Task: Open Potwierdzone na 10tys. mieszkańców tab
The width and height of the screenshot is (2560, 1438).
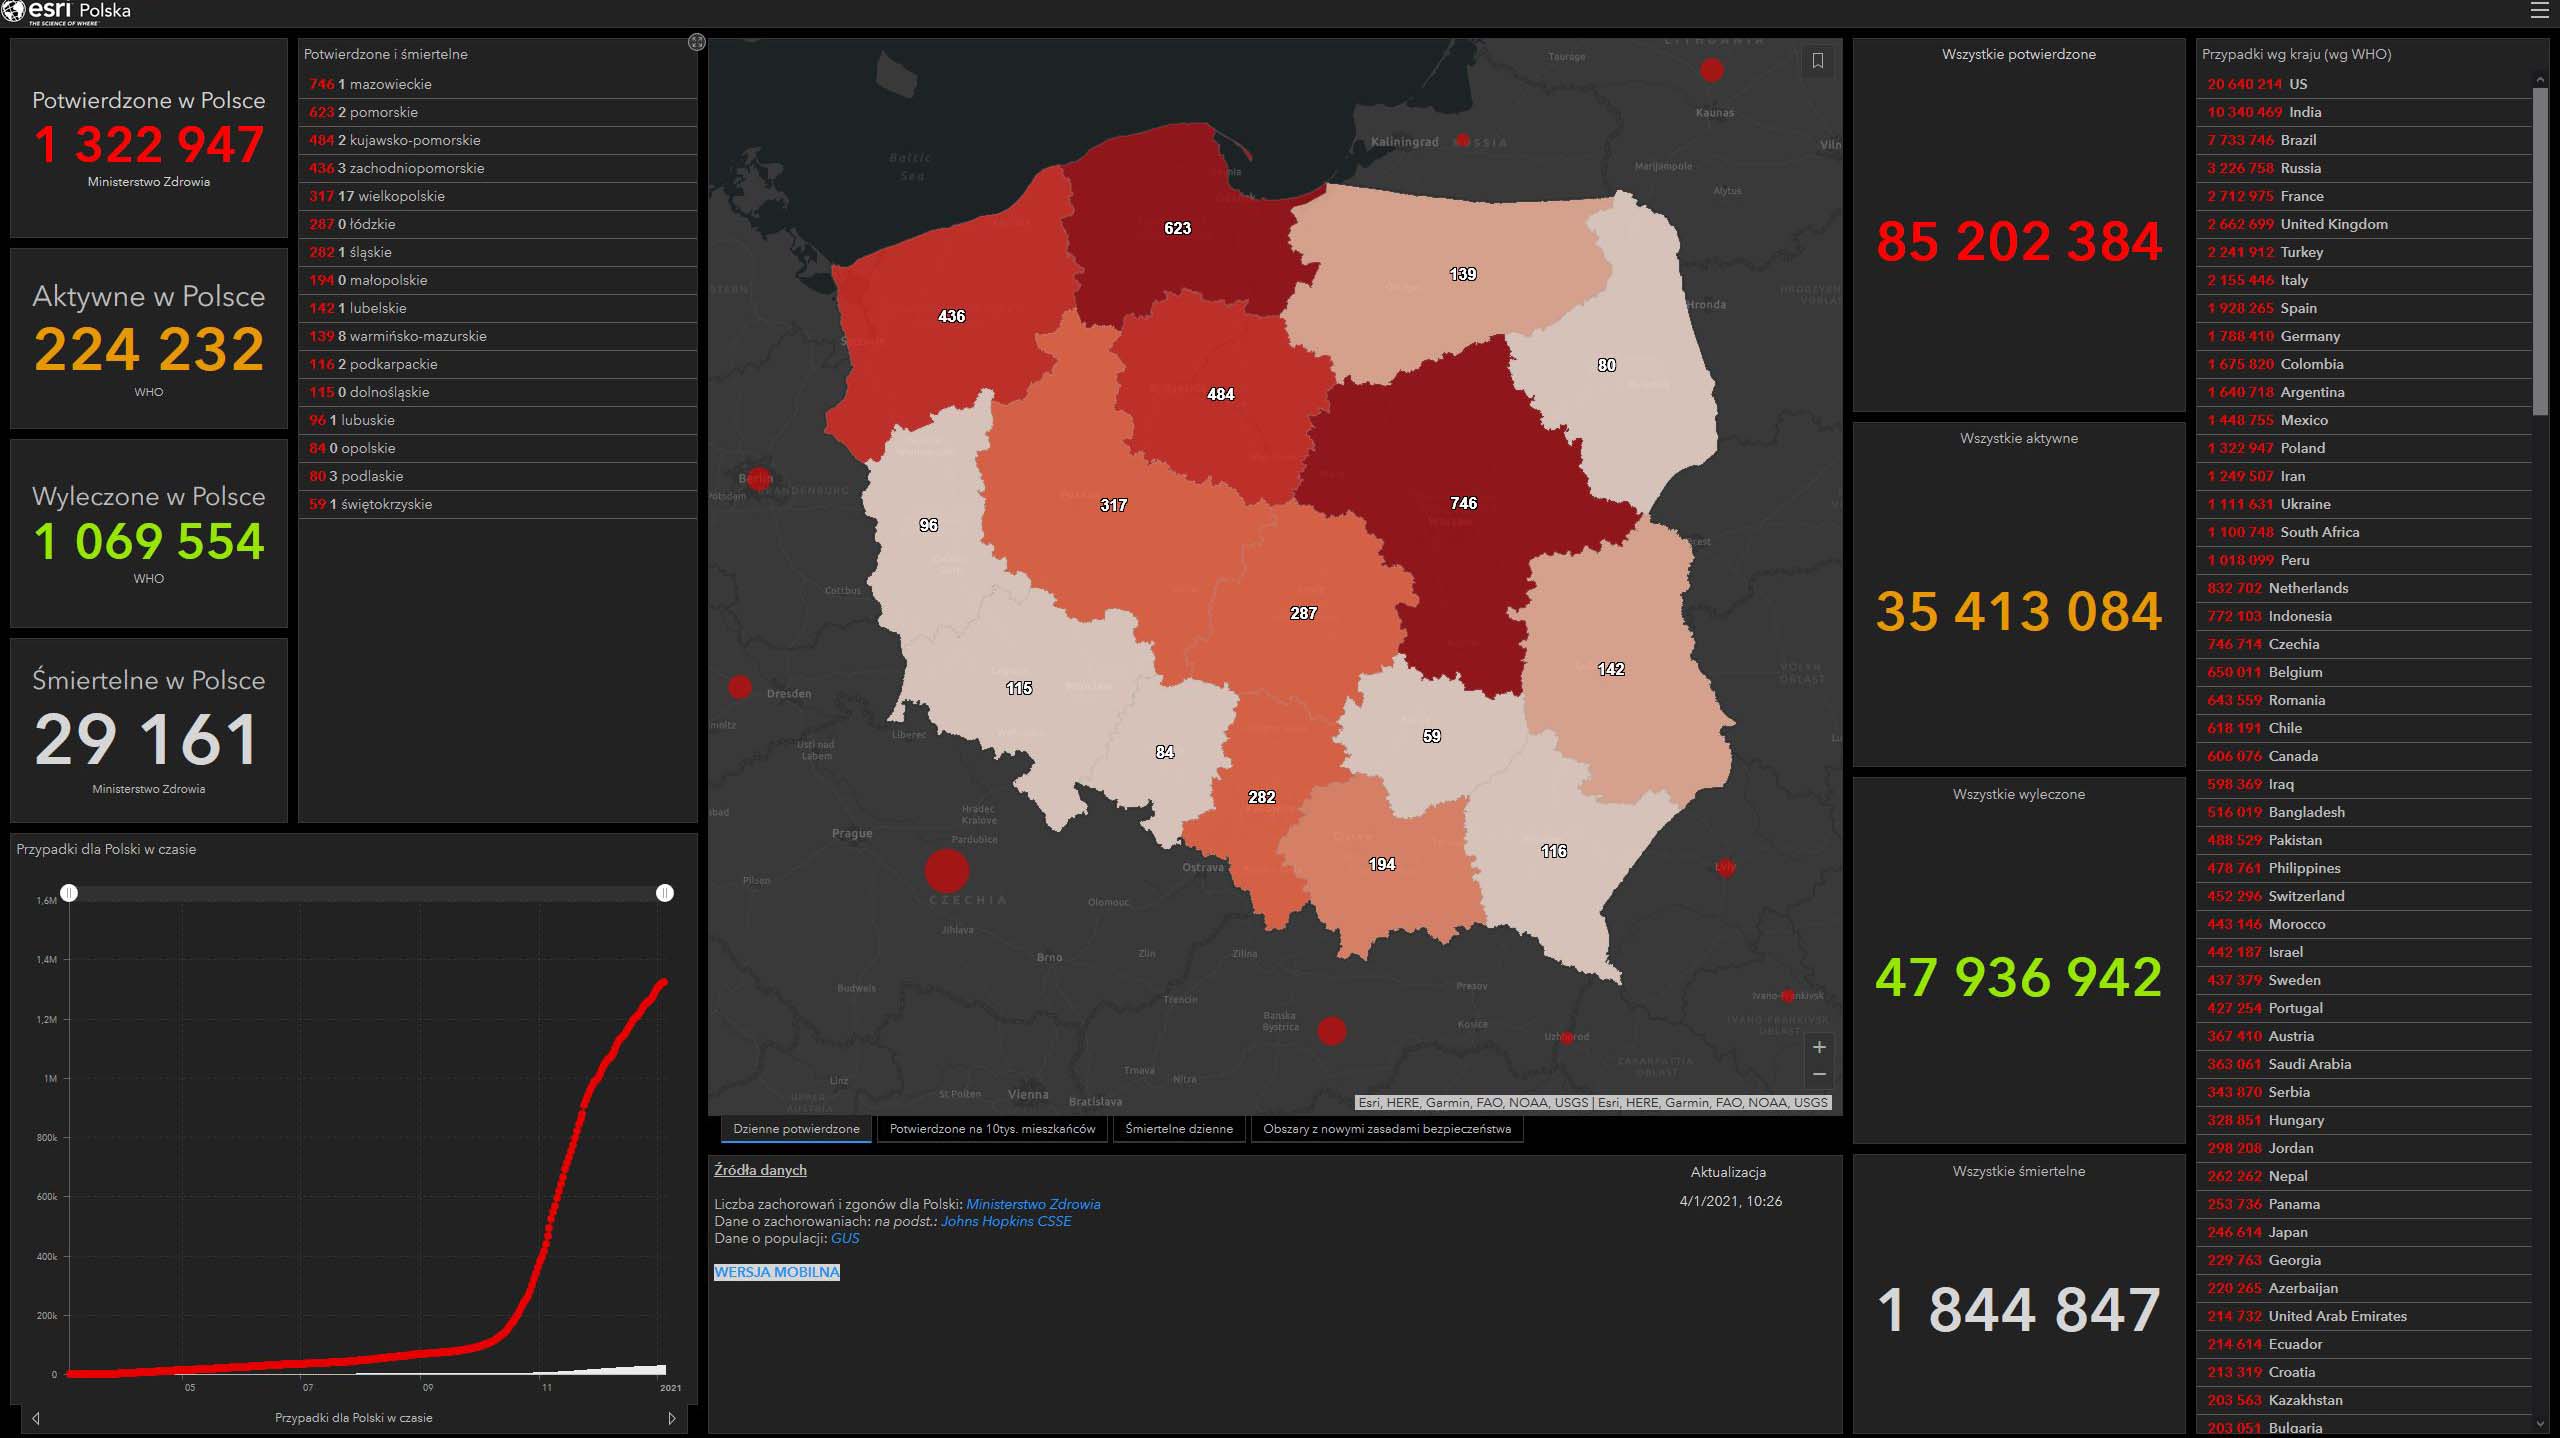Action: pos(992,1129)
